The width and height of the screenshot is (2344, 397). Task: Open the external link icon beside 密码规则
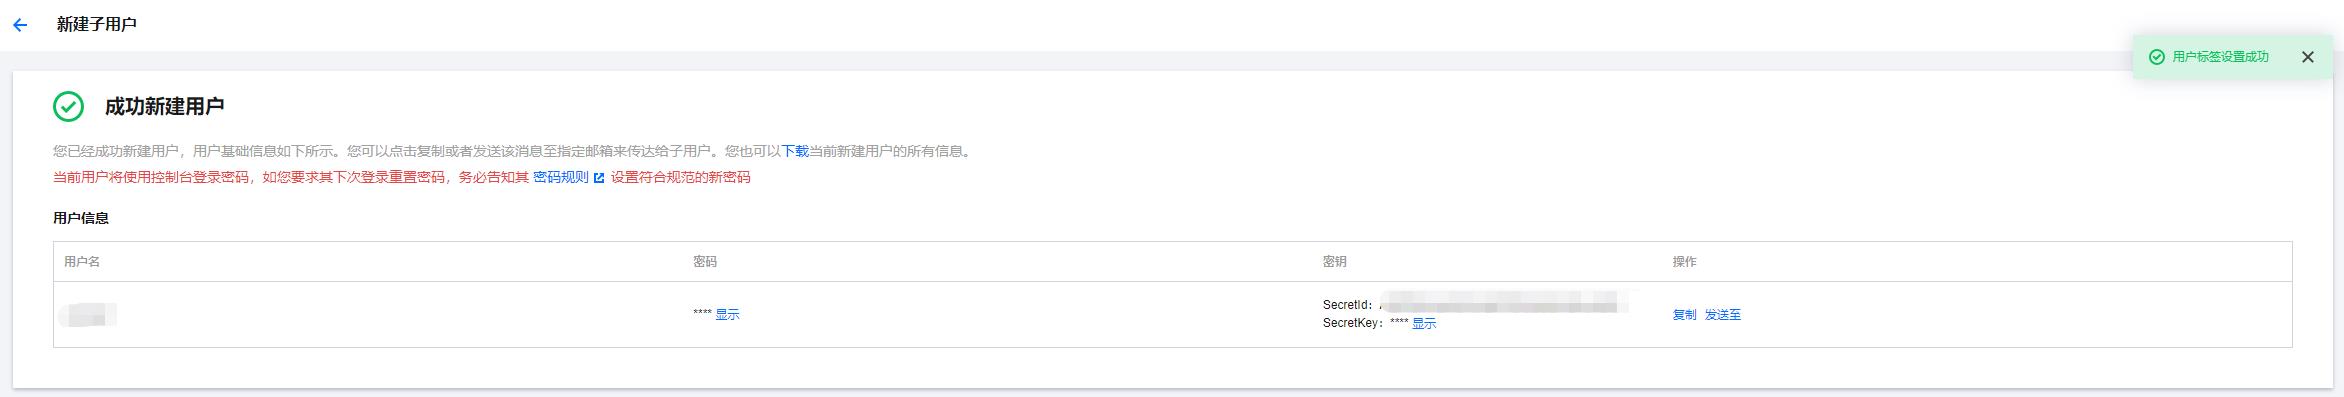599,178
